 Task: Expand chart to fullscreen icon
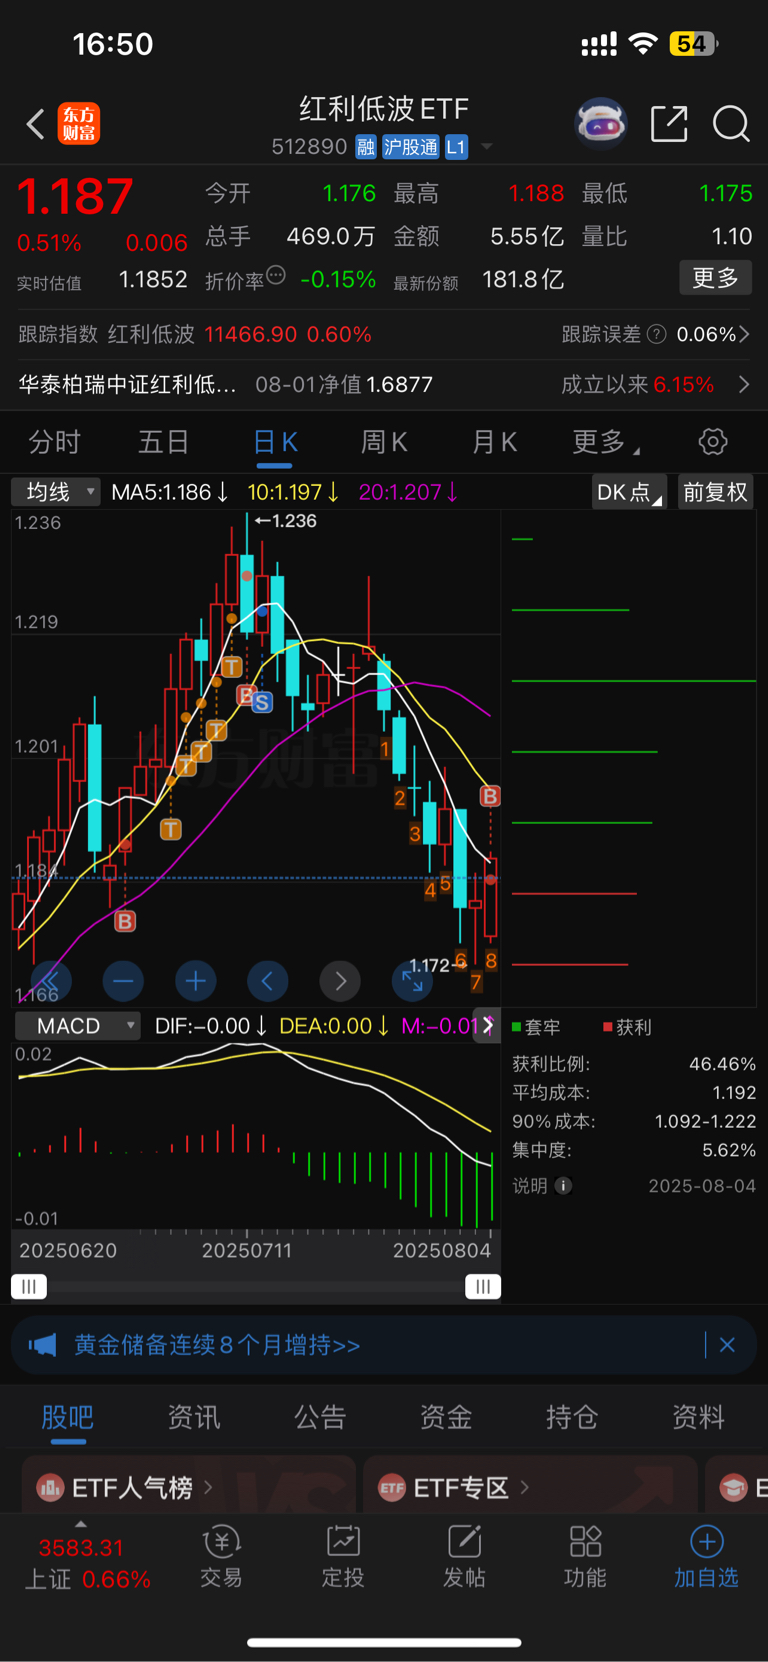pos(412,981)
